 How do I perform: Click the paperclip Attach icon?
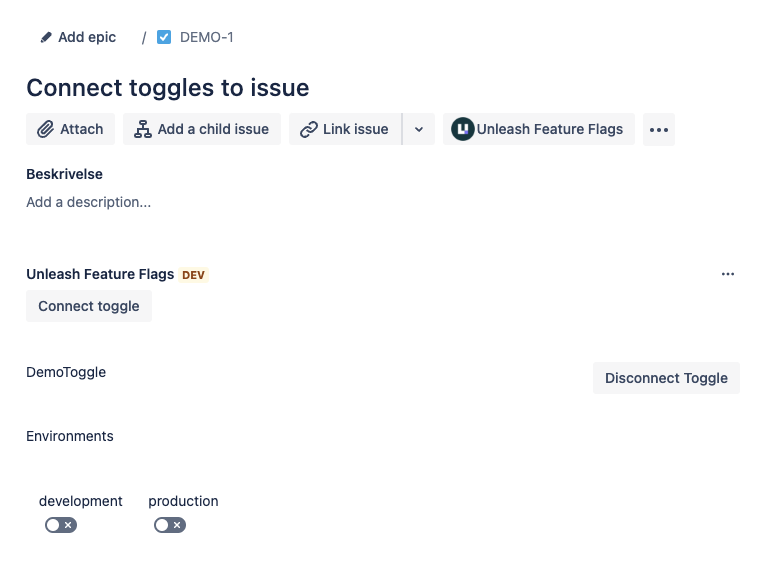point(45,129)
